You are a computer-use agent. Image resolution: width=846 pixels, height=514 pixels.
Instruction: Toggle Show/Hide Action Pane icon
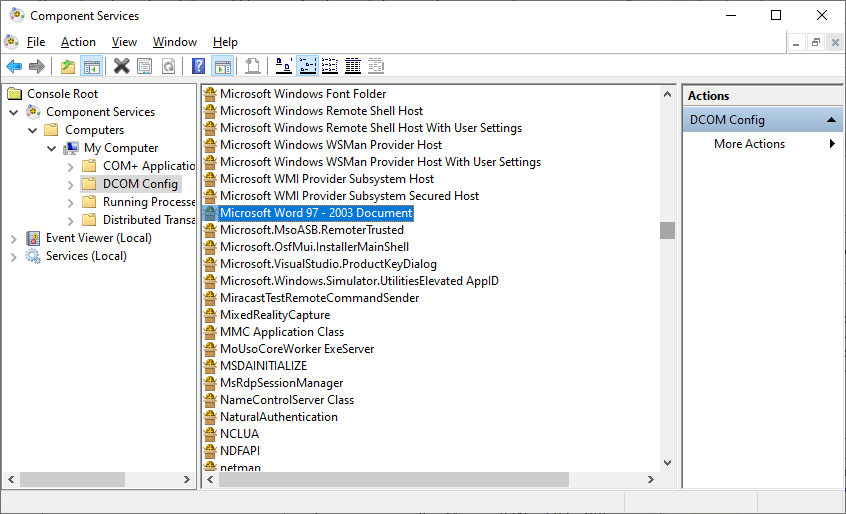coord(223,66)
